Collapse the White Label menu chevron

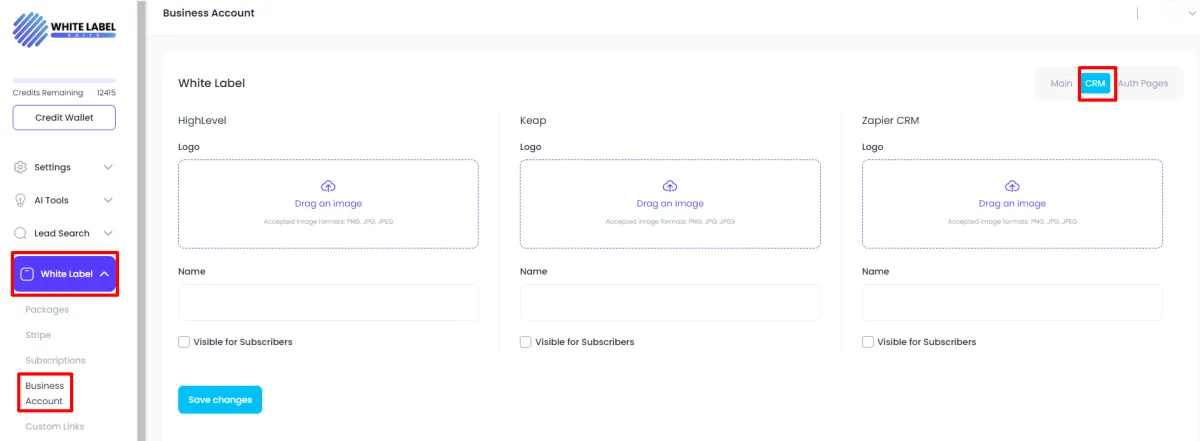[105, 274]
